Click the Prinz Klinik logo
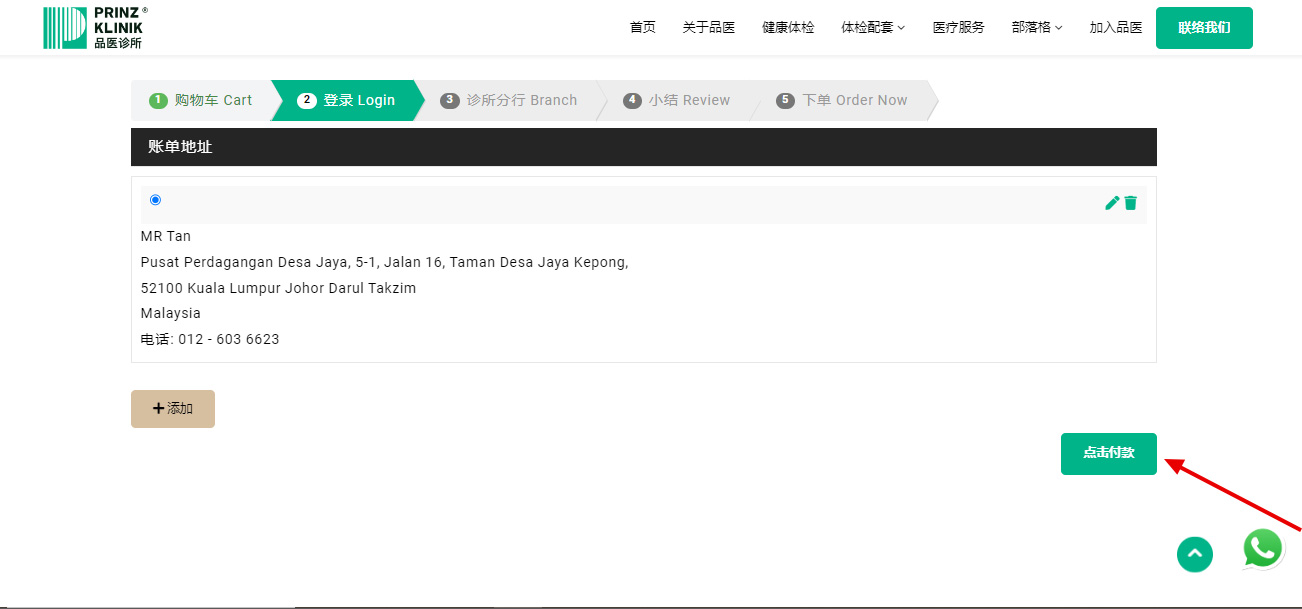Screen dimensions: 1302x609 (94, 27)
